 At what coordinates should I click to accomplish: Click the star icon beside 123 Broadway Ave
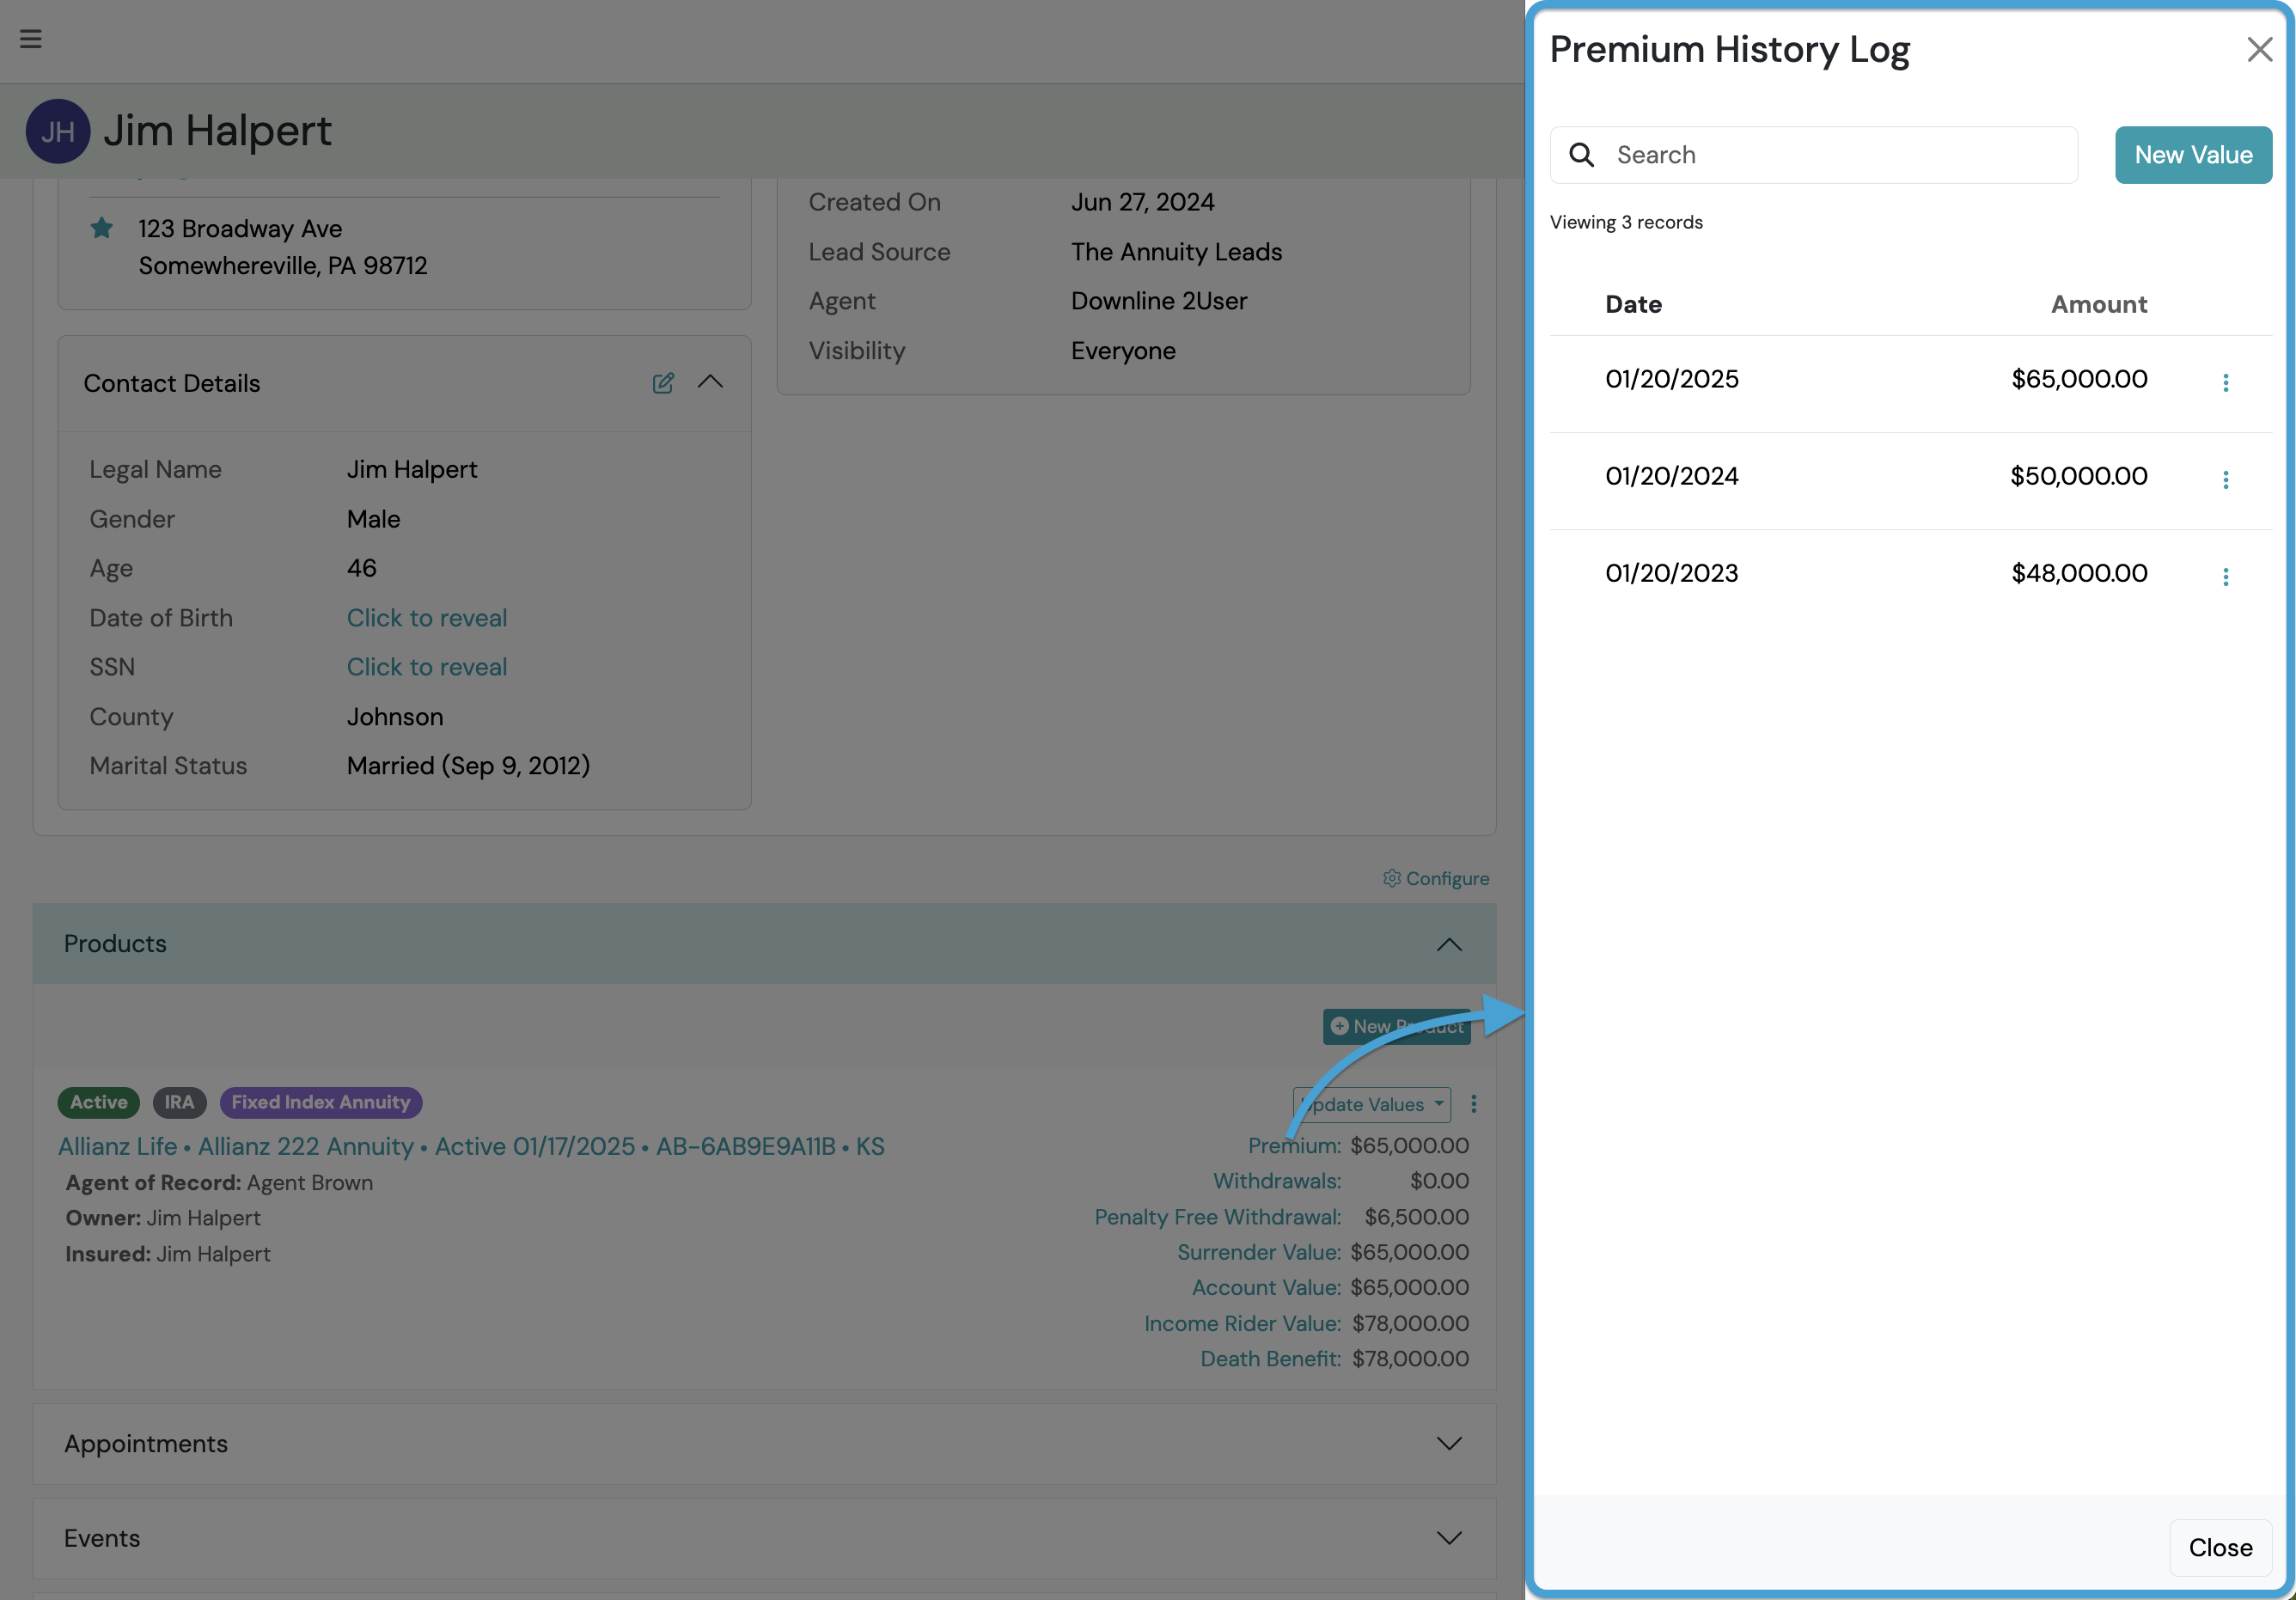pos(101,228)
